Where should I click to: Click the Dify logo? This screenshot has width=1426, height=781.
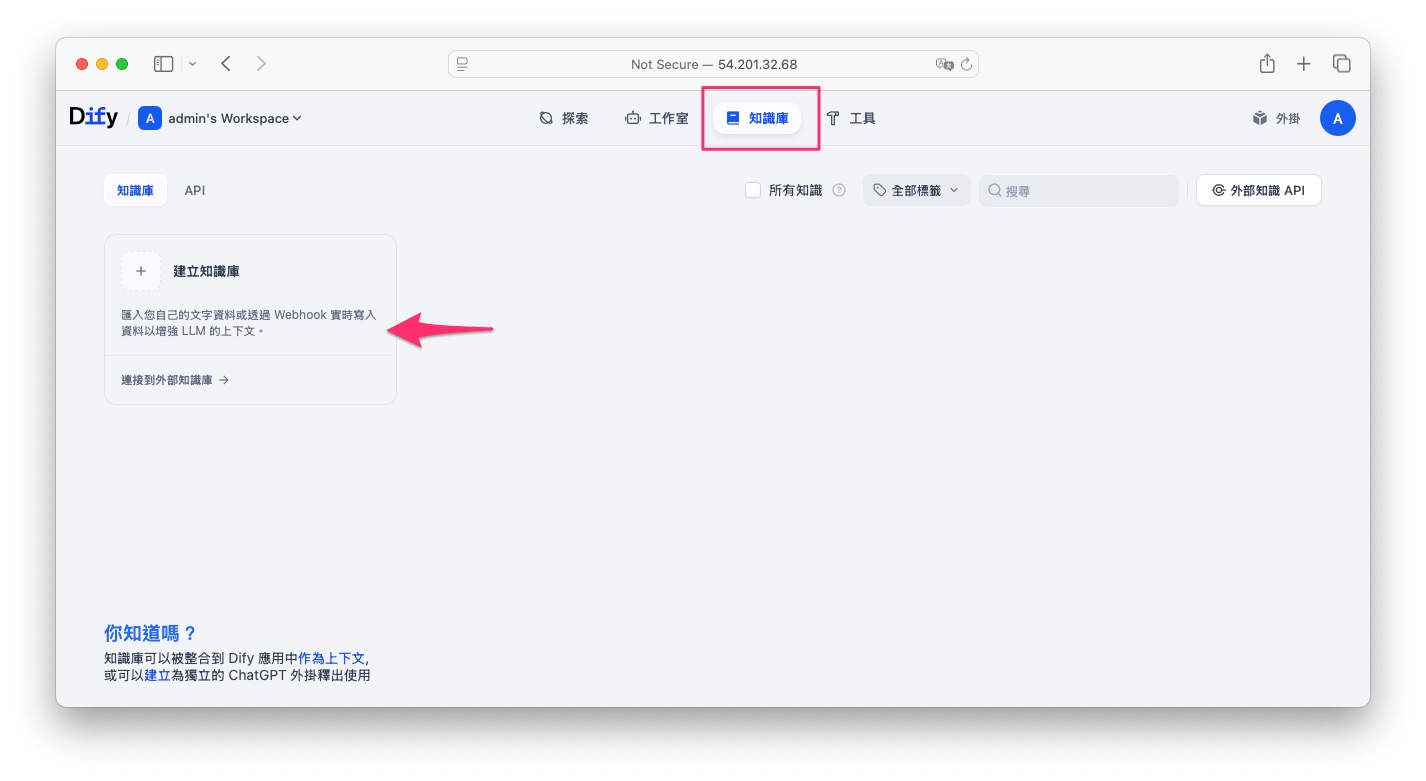coord(93,118)
